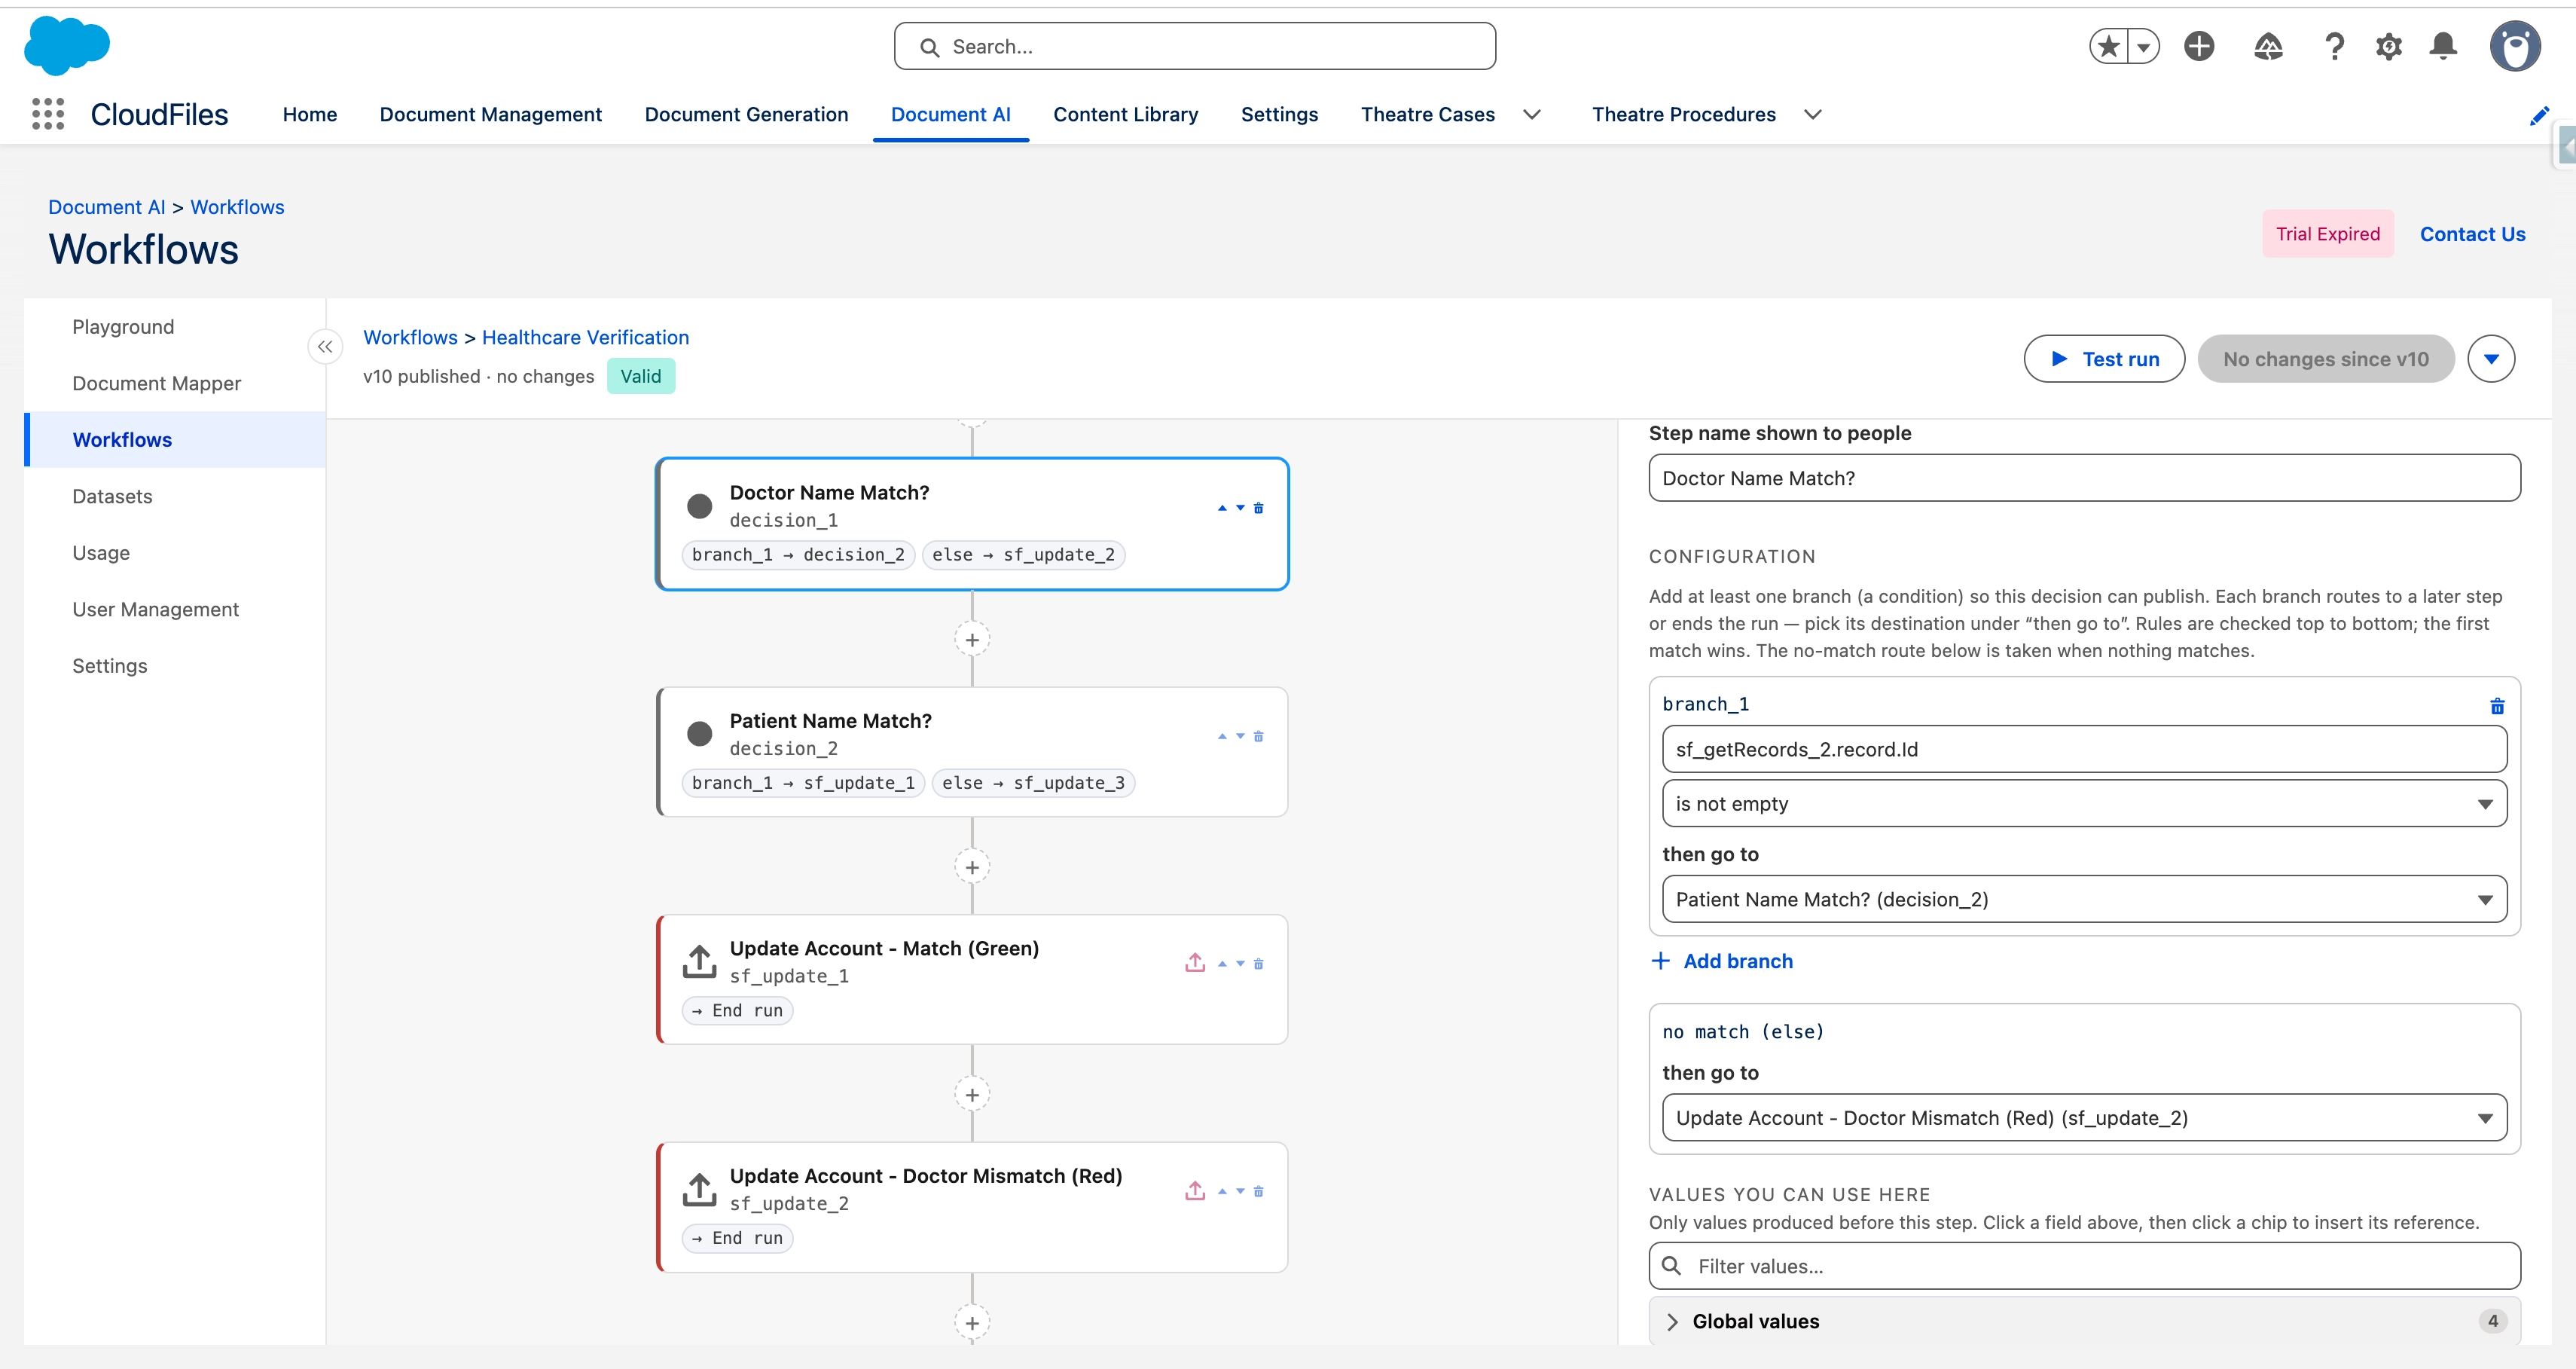Select Playground in the sidebar
Image resolution: width=2576 pixels, height=1369 pixels.
tap(175, 327)
